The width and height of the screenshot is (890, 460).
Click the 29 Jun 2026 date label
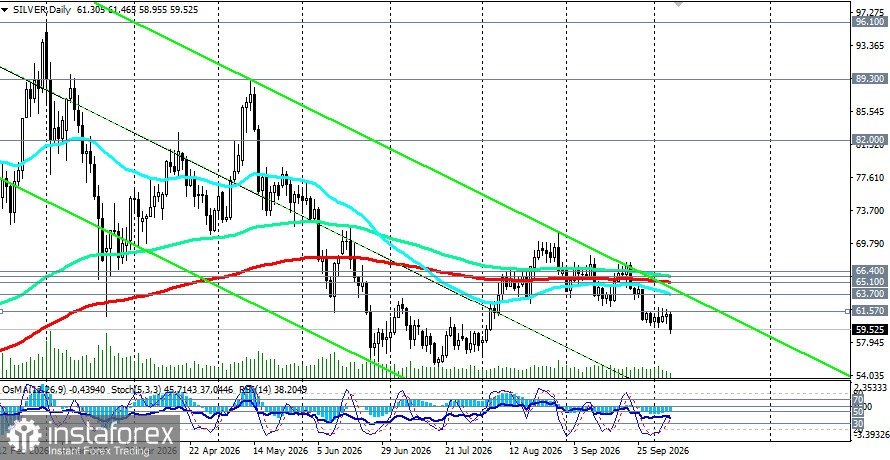(x=408, y=450)
